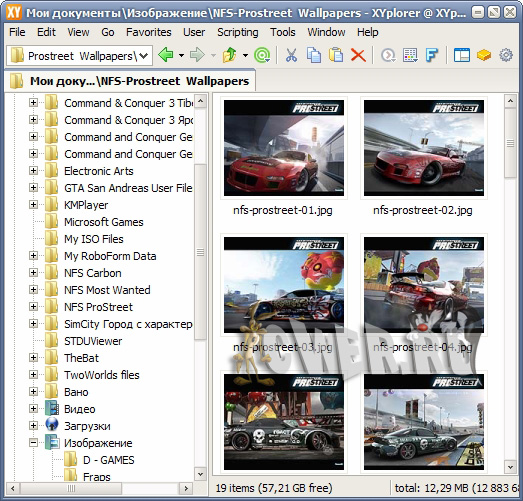Click the thumbnail pane scroll-down arrow

point(510,467)
